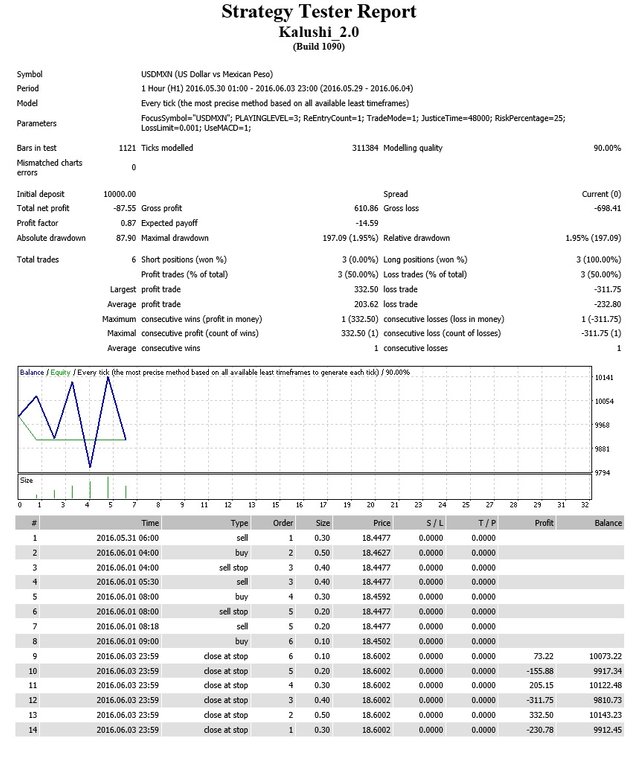Click the Short positions value 3 (0.00%)

[x=360, y=260]
